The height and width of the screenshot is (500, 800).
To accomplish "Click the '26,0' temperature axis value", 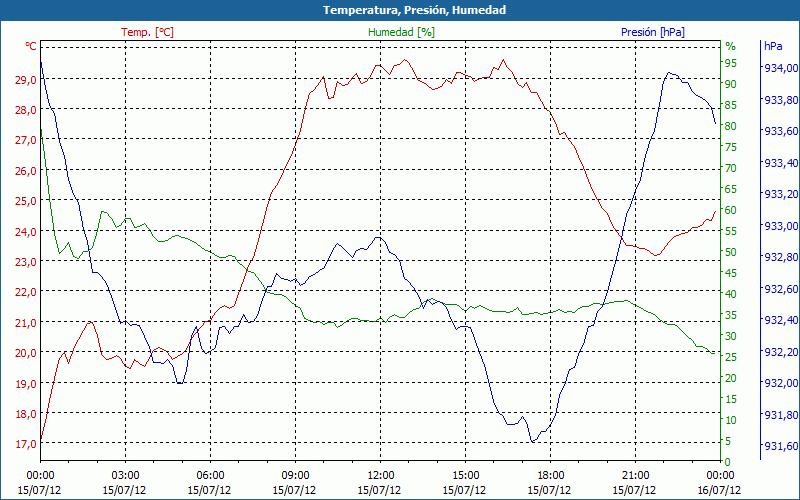I will 26,170.
